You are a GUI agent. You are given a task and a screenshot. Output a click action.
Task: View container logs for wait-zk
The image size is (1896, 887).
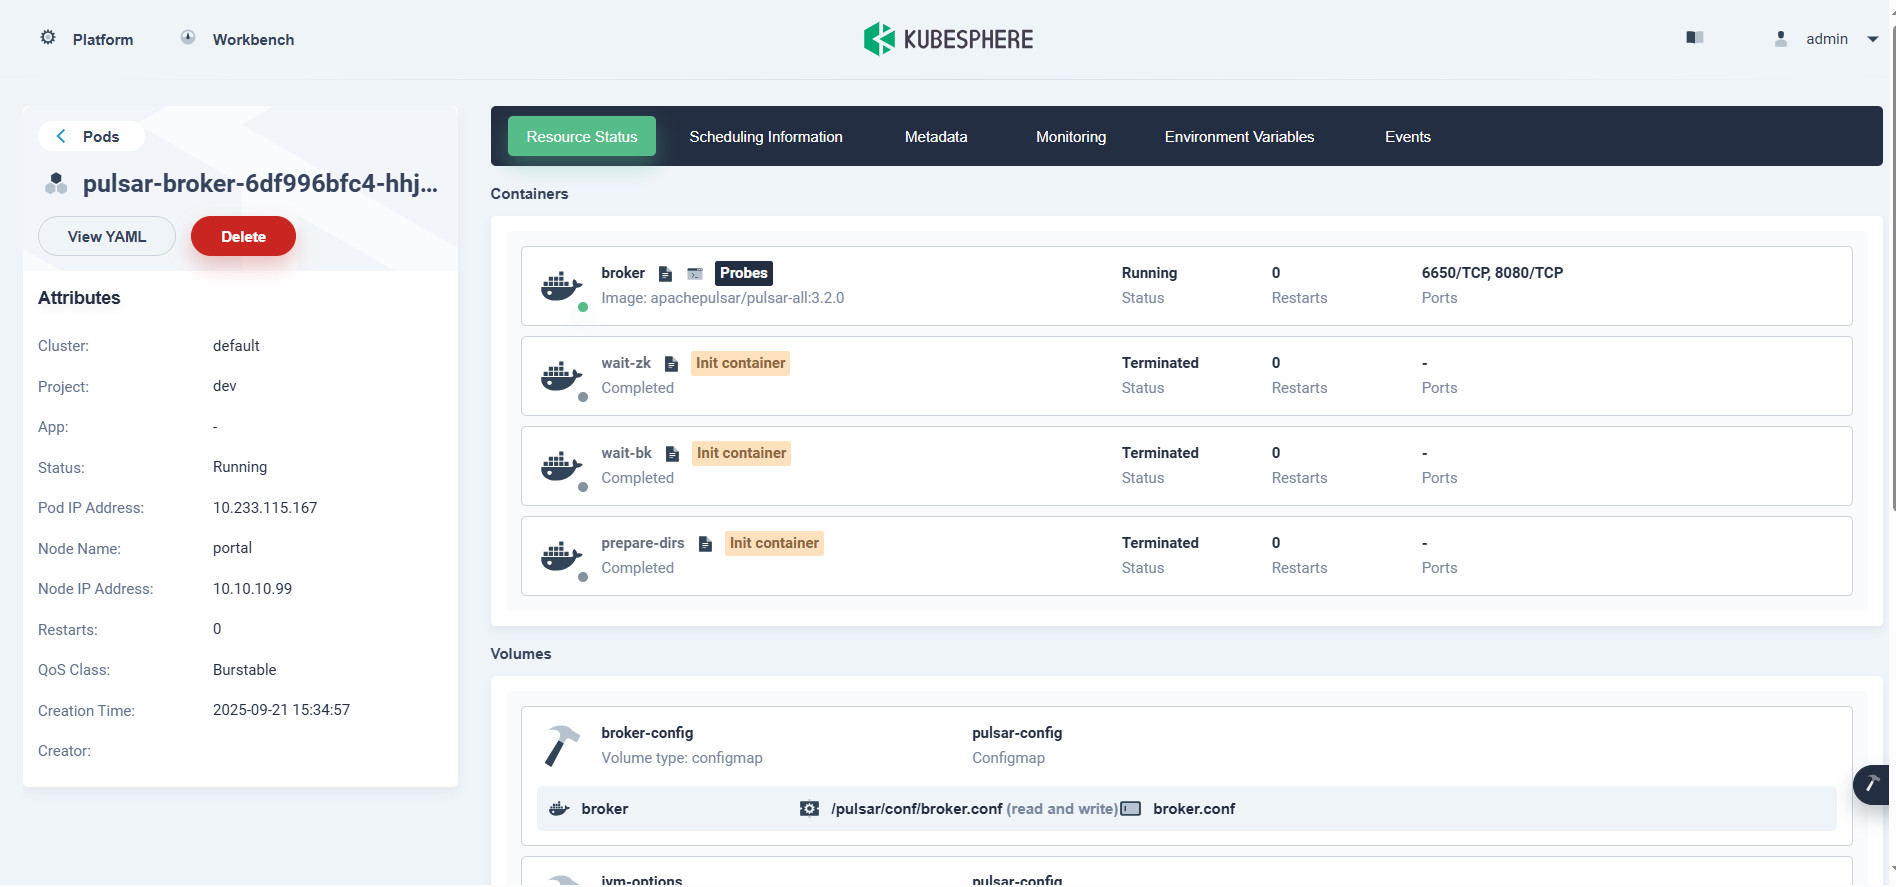(x=671, y=364)
